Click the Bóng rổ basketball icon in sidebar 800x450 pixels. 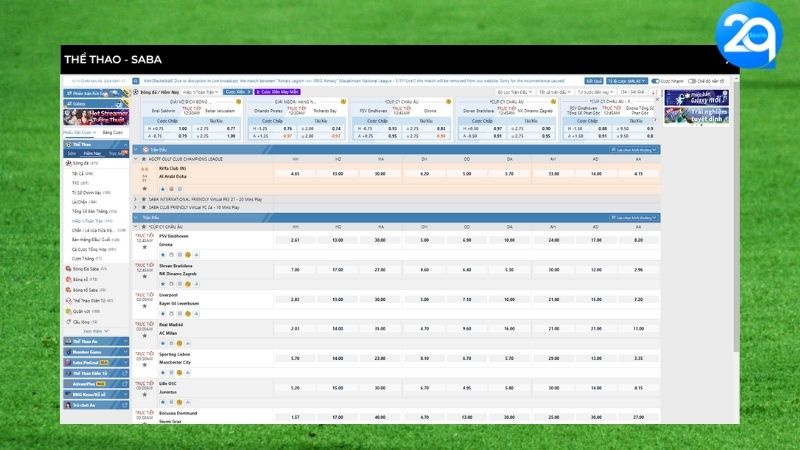(68, 280)
